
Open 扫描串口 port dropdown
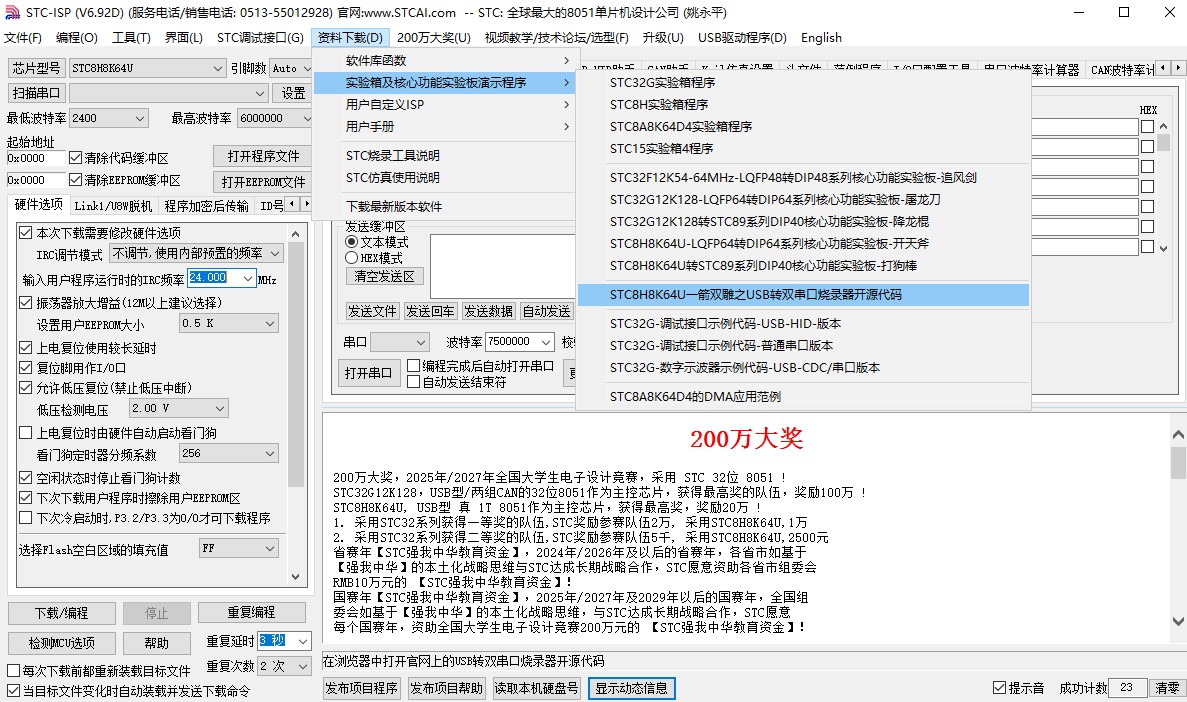(169, 93)
